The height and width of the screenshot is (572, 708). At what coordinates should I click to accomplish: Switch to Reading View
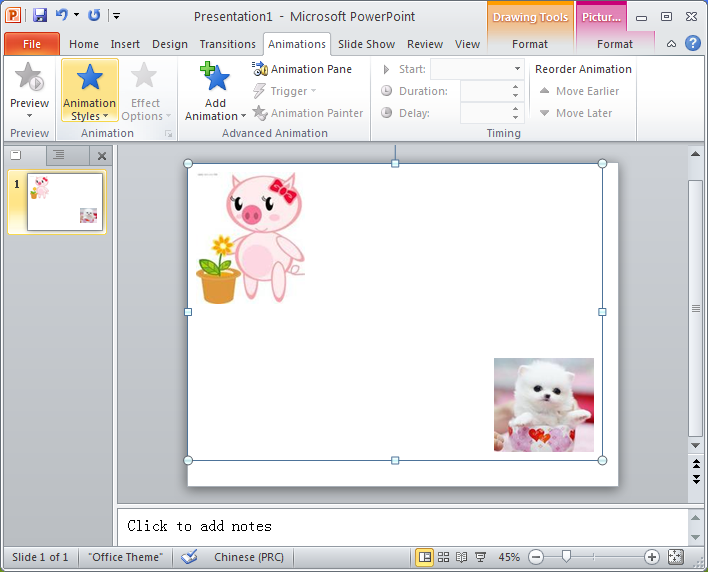pyautogui.click(x=461, y=557)
